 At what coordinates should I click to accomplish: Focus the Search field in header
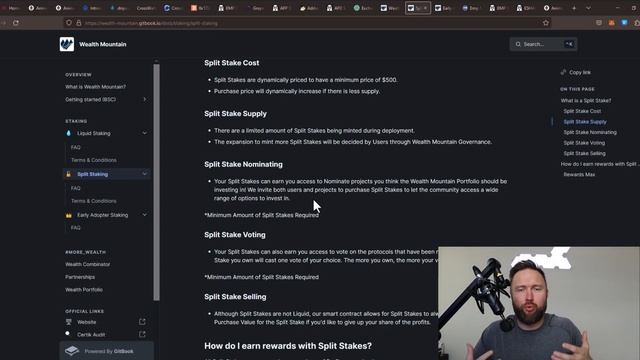[543, 44]
